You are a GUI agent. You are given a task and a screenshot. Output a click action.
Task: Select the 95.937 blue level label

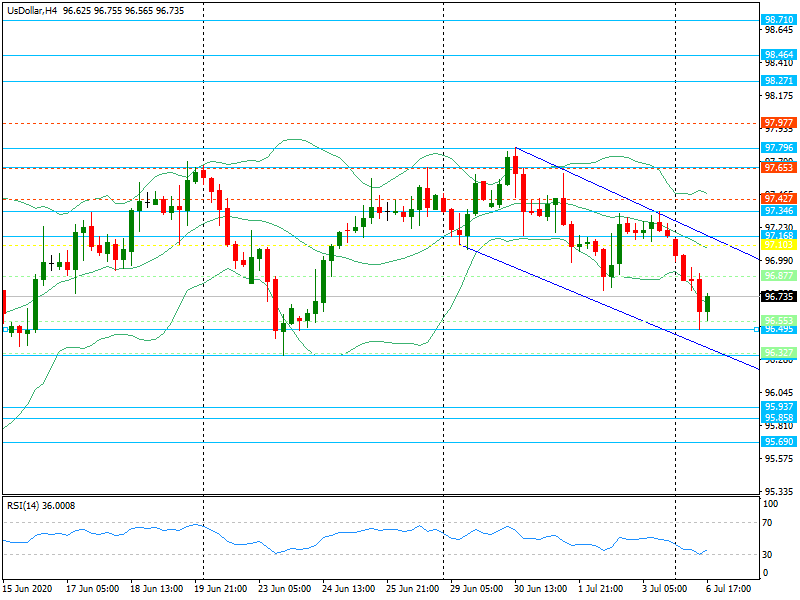[778, 407]
